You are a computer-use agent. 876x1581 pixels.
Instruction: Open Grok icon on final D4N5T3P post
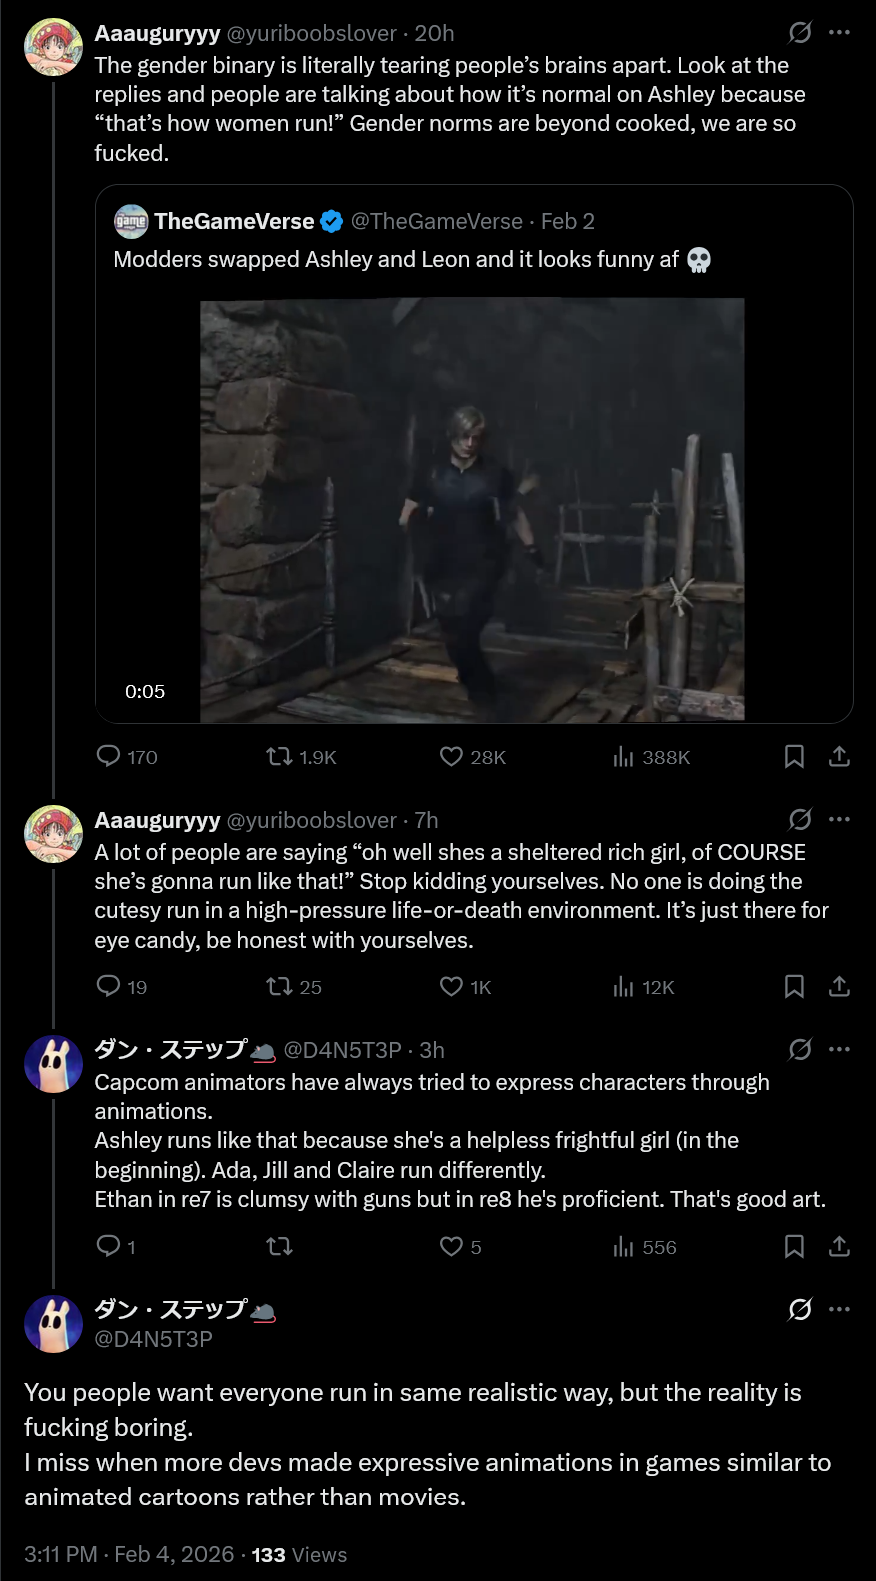tap(800, 1309)
